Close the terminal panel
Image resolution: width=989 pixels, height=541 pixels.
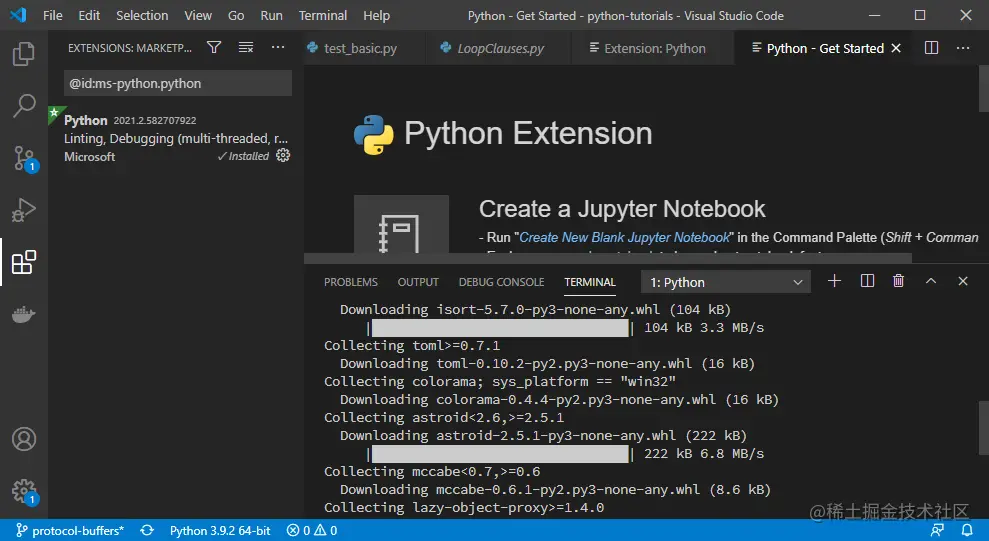pos(963,281)
